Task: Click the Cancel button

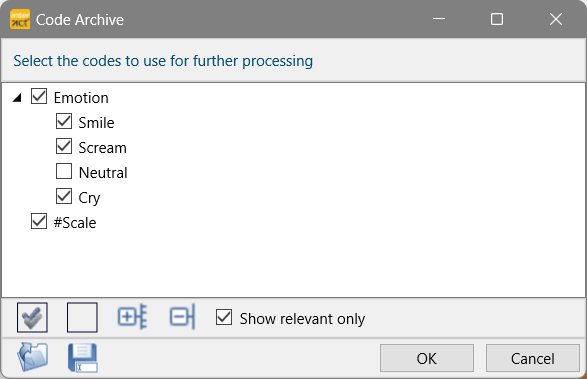Action: click(533, 358)
